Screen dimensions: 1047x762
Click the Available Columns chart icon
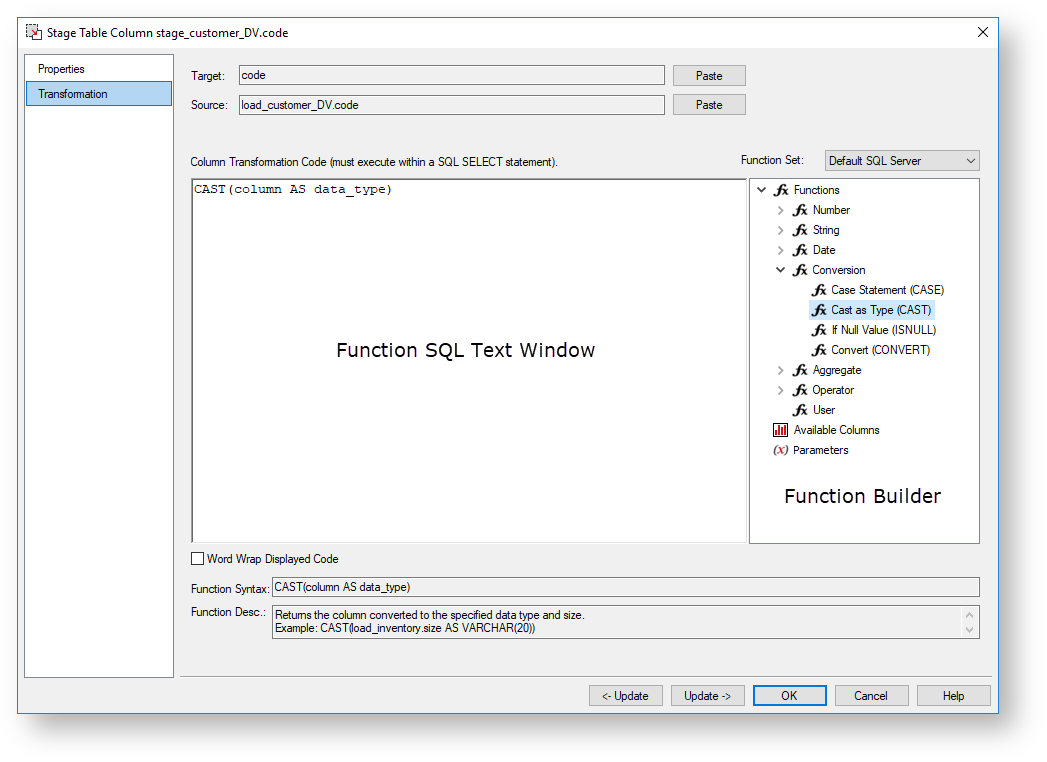pos(780,430)
